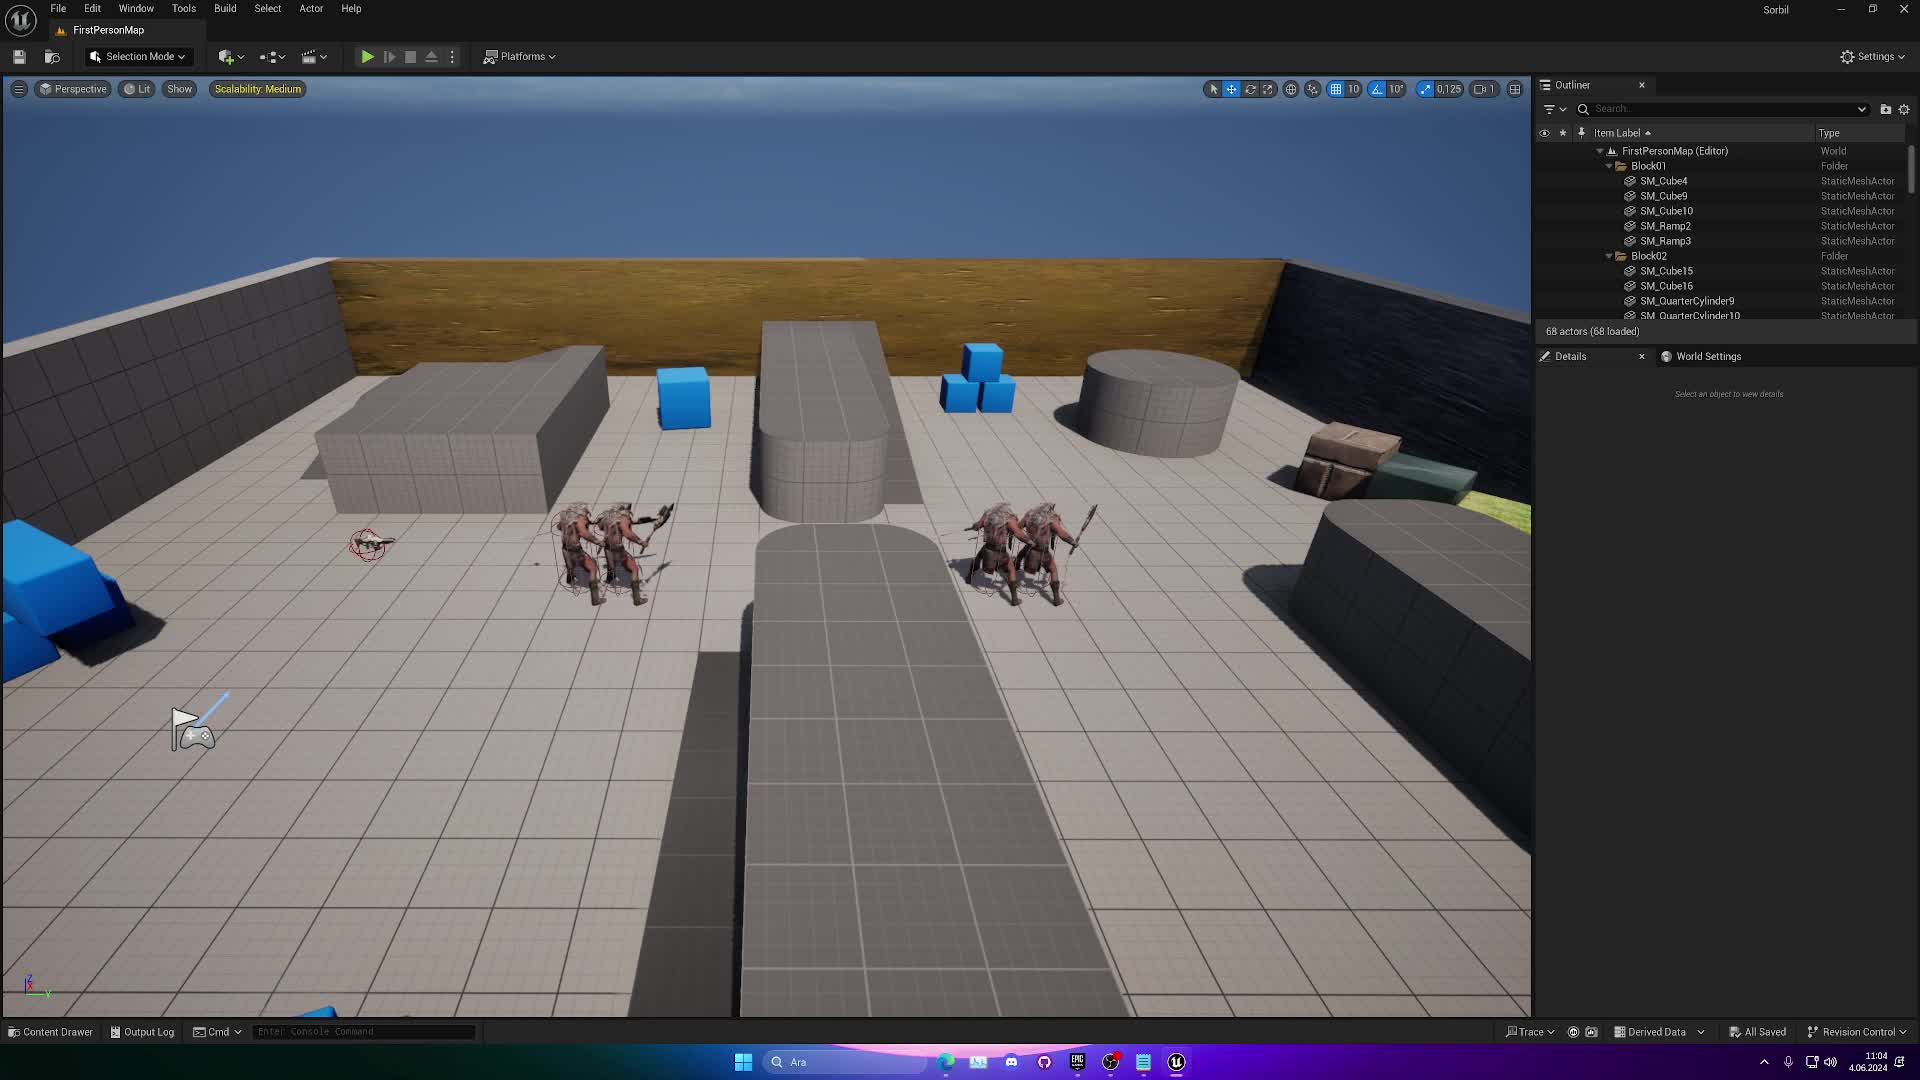Click the viewport layout maximize icon
1920x1080 pixels.
coord(1515,89)
